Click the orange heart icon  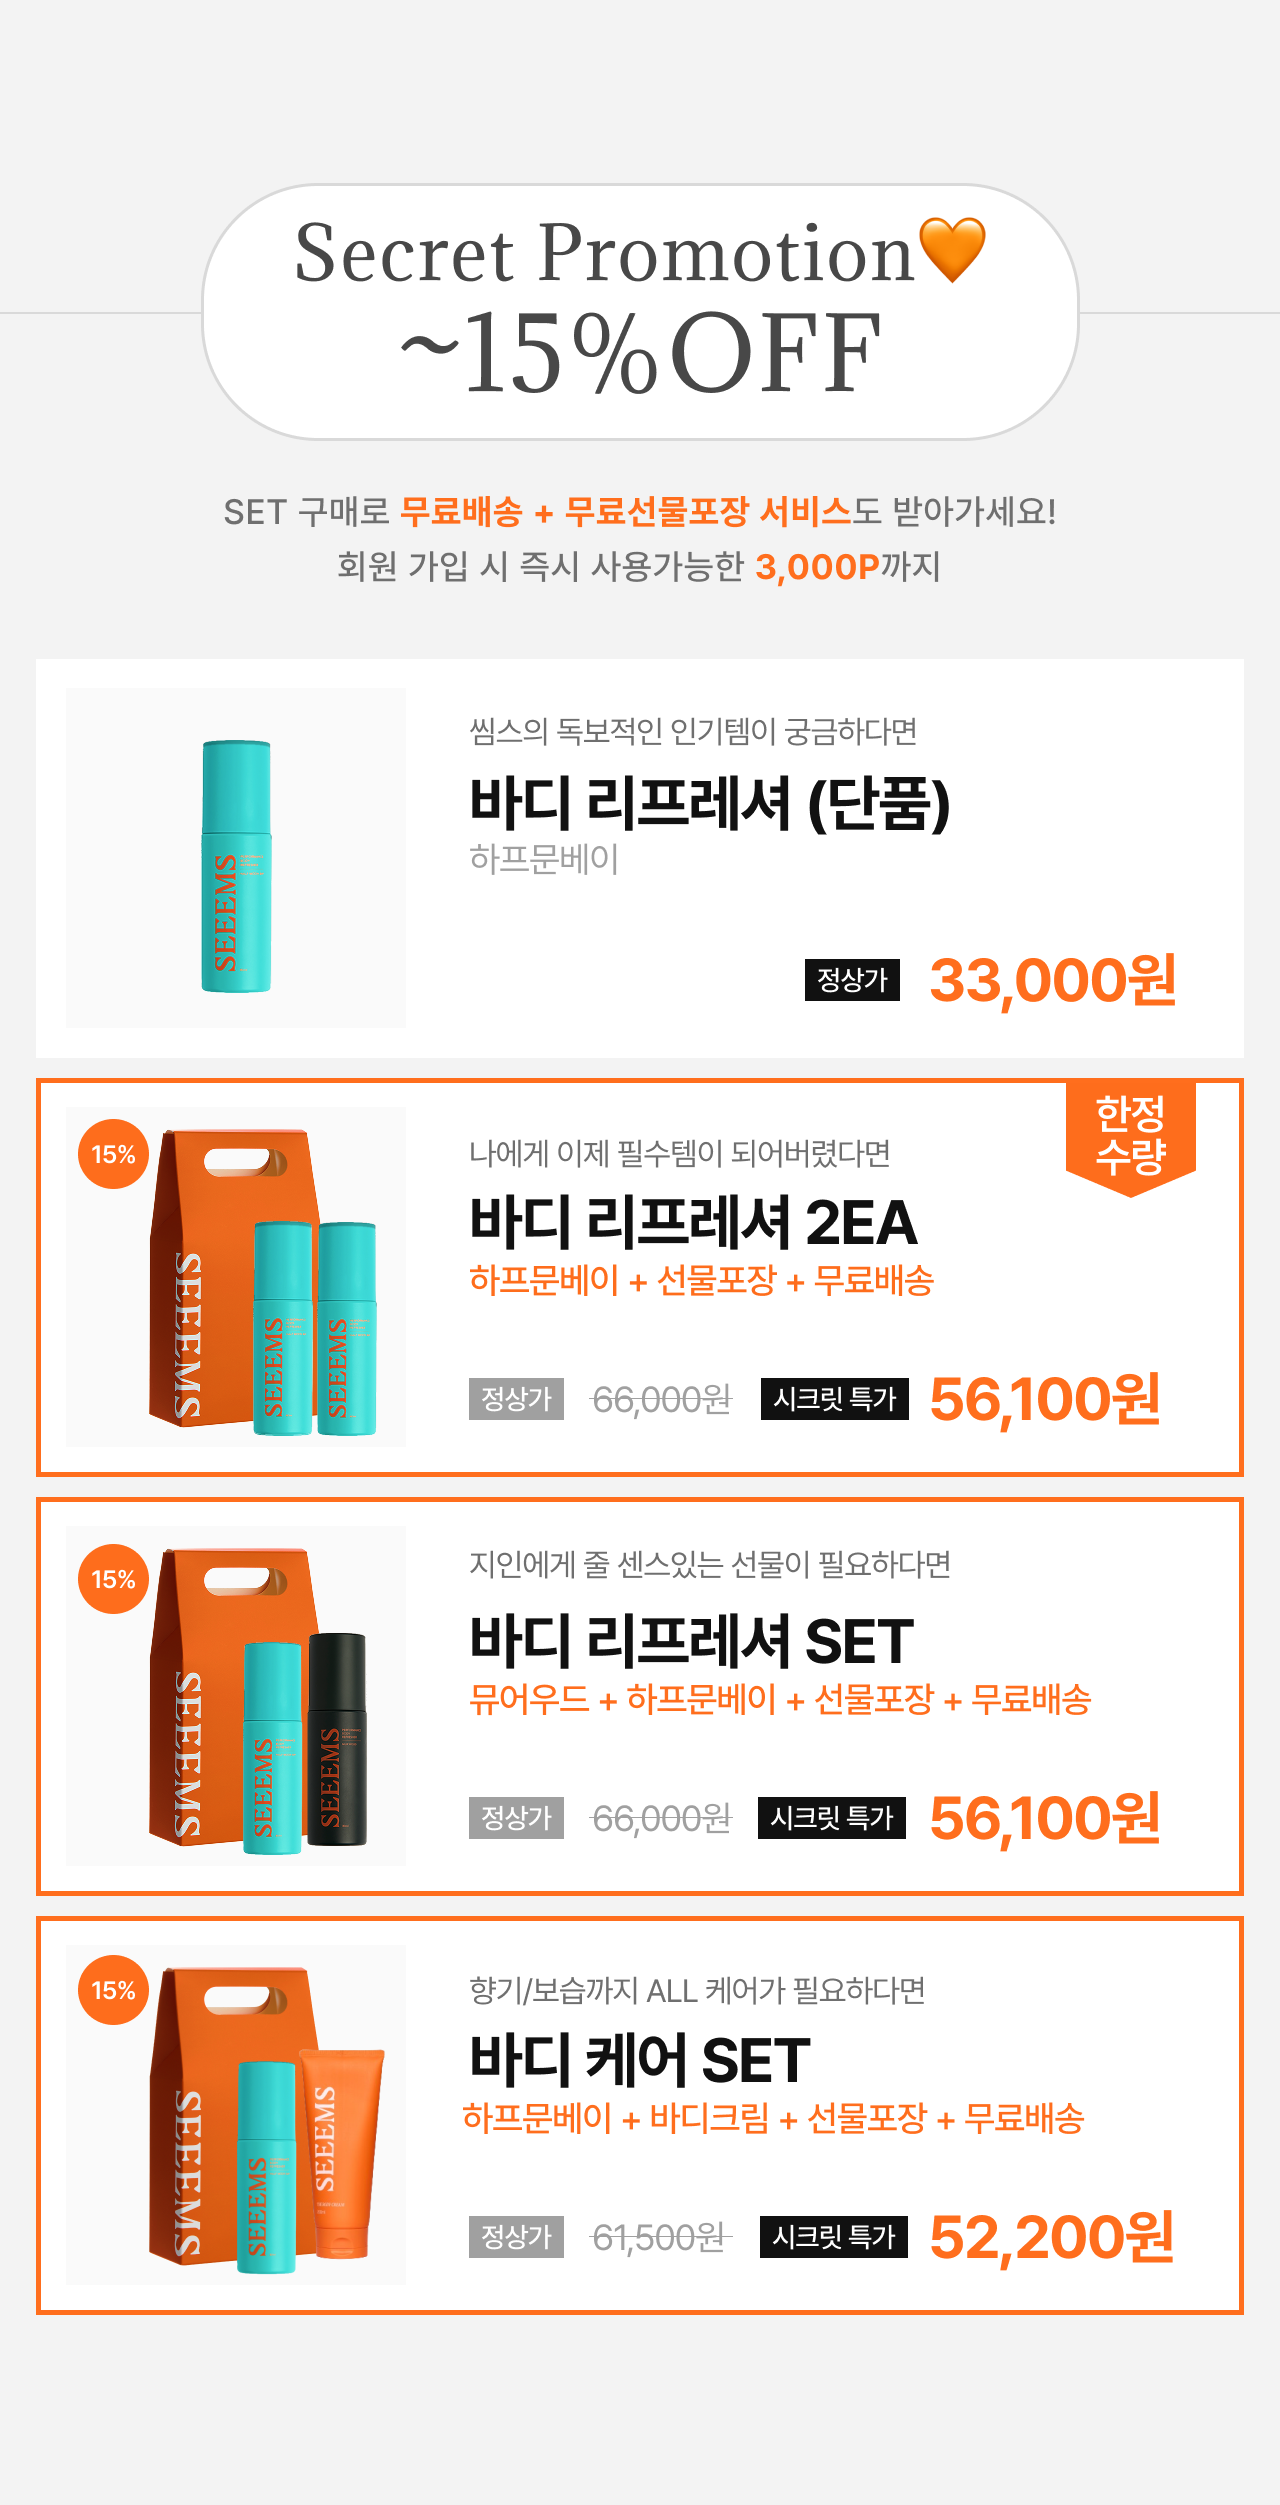coord(952,249)
